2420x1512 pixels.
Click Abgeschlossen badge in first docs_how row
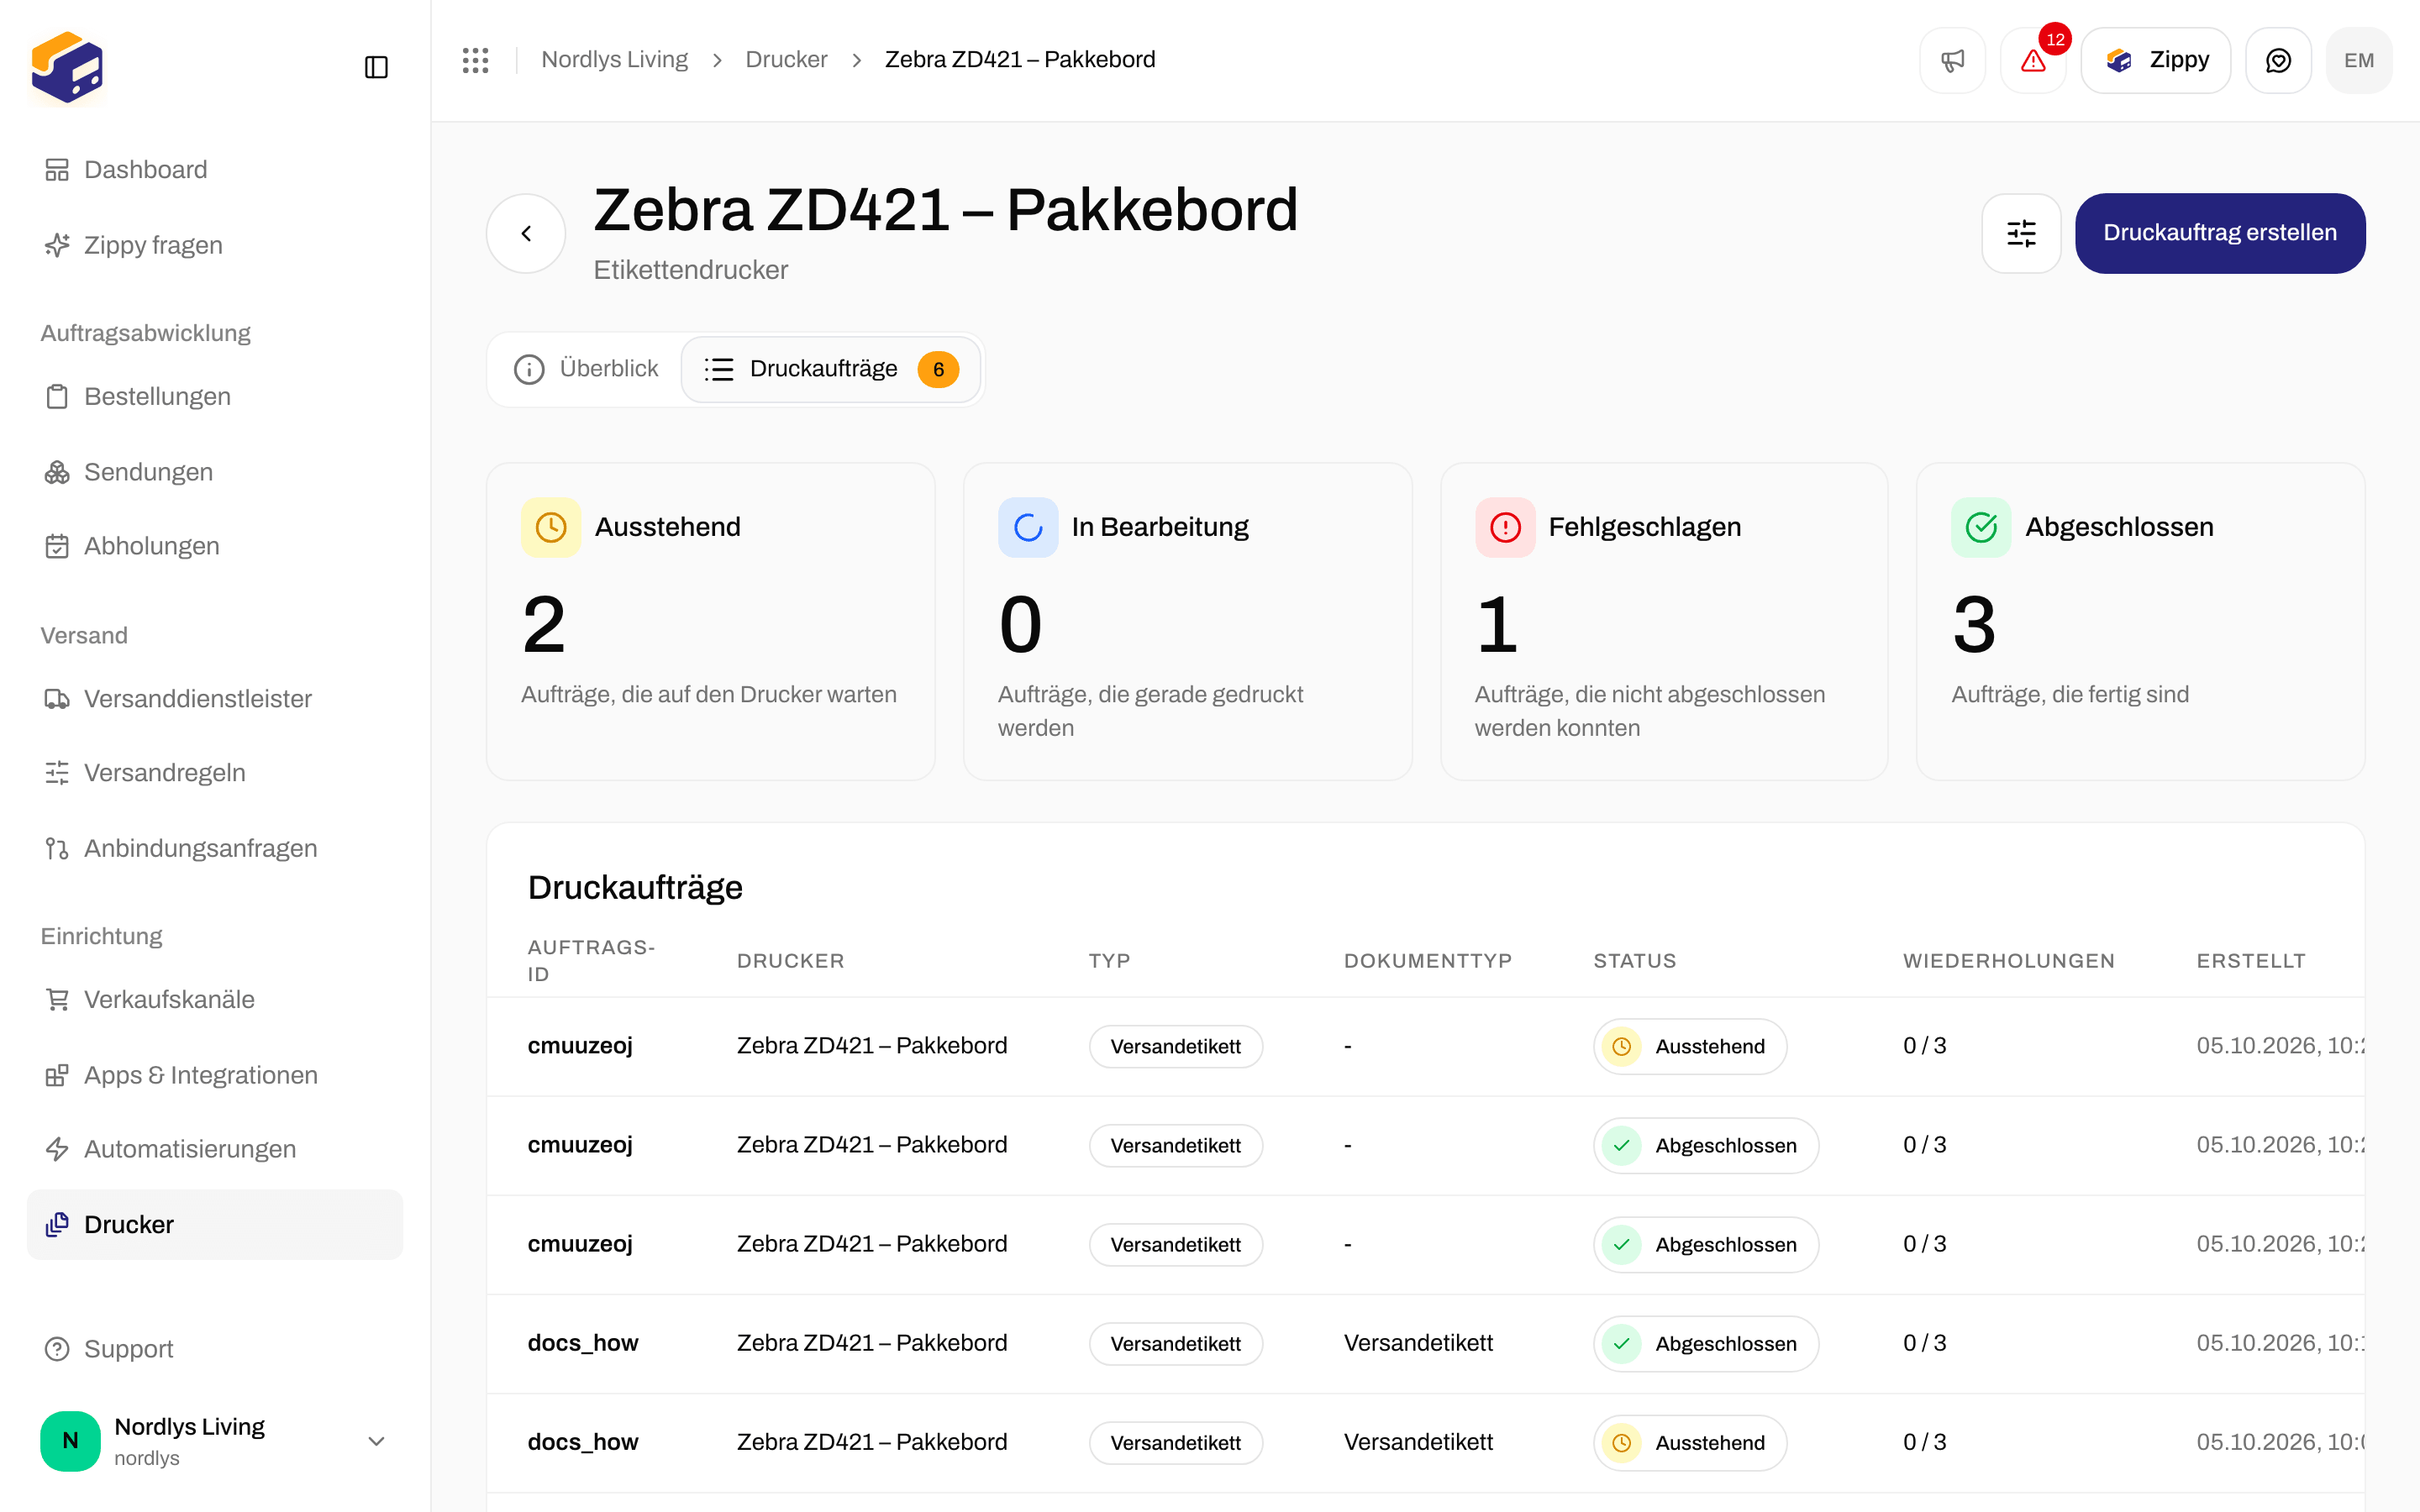(x=1706, y=1344)
